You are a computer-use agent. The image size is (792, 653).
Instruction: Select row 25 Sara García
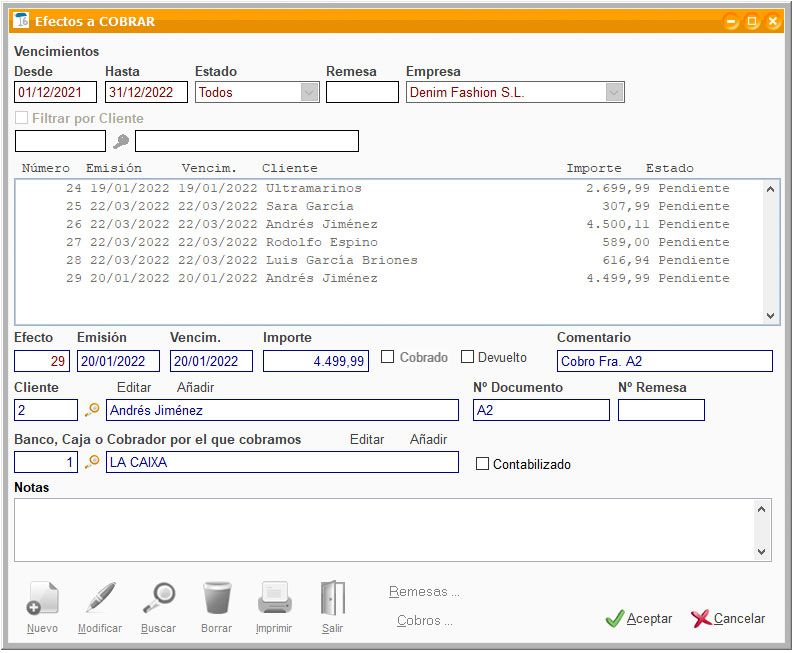click(x=389, y=207)
